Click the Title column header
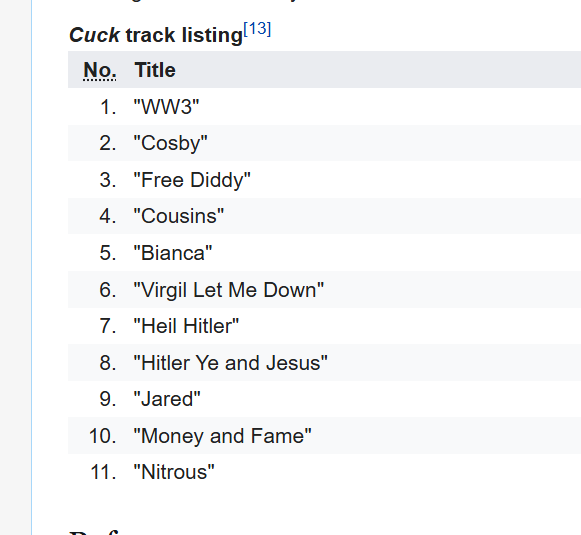The height and width of the screenshot is (535, 581). [155, 70]
